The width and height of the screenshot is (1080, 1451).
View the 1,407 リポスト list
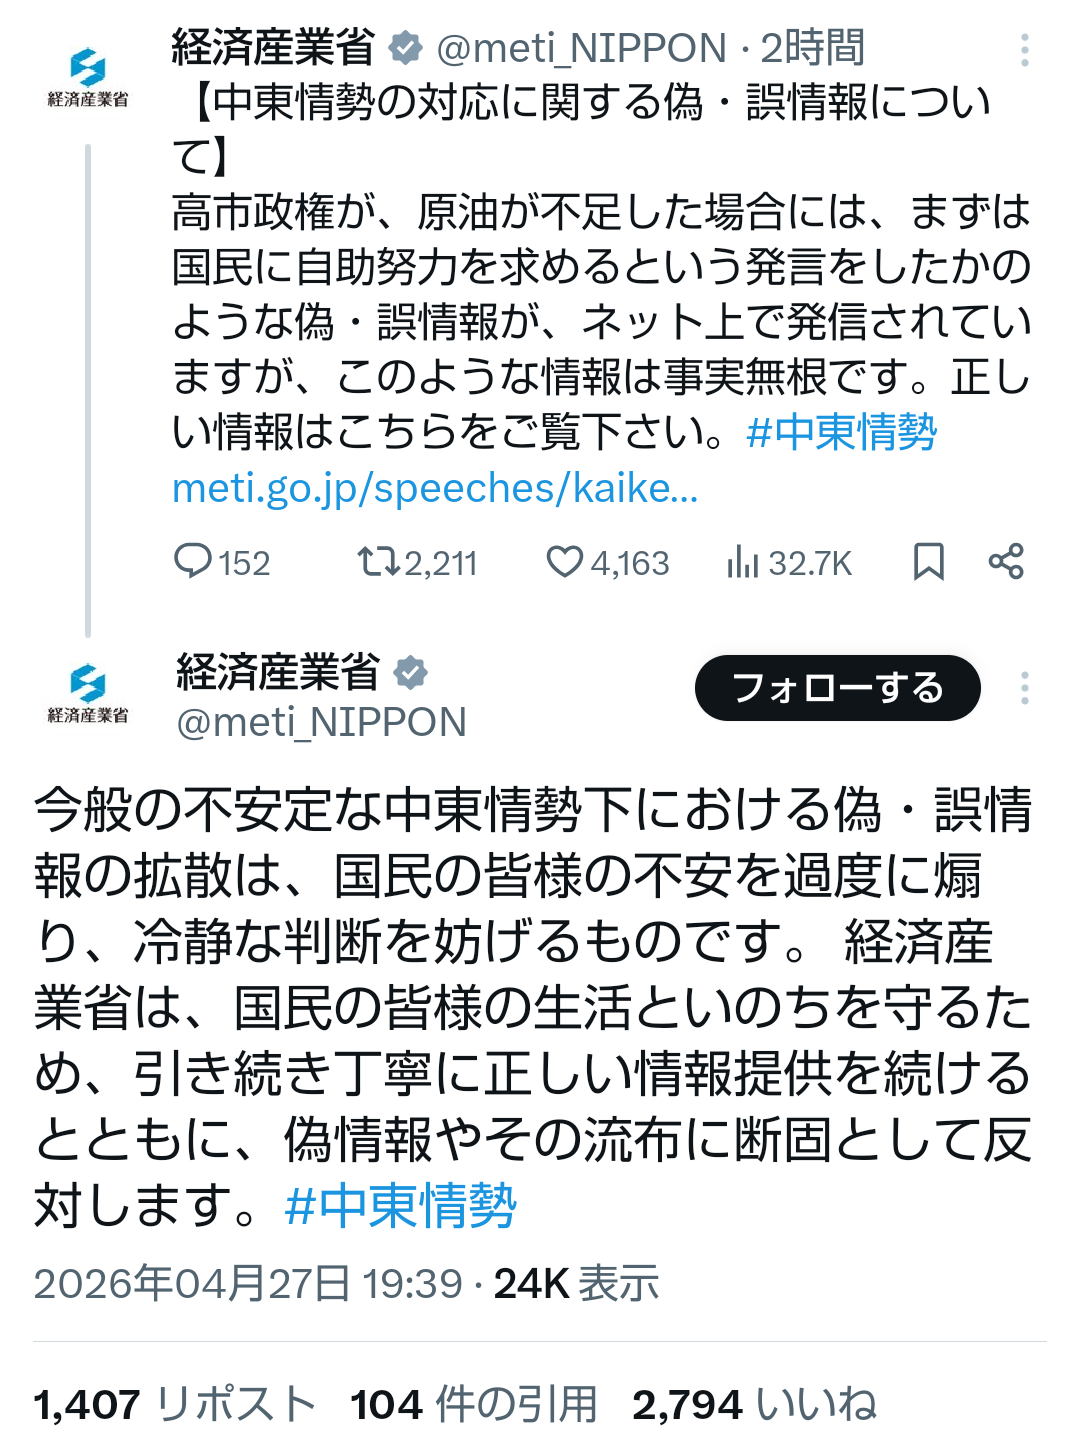click(175, 1405)
